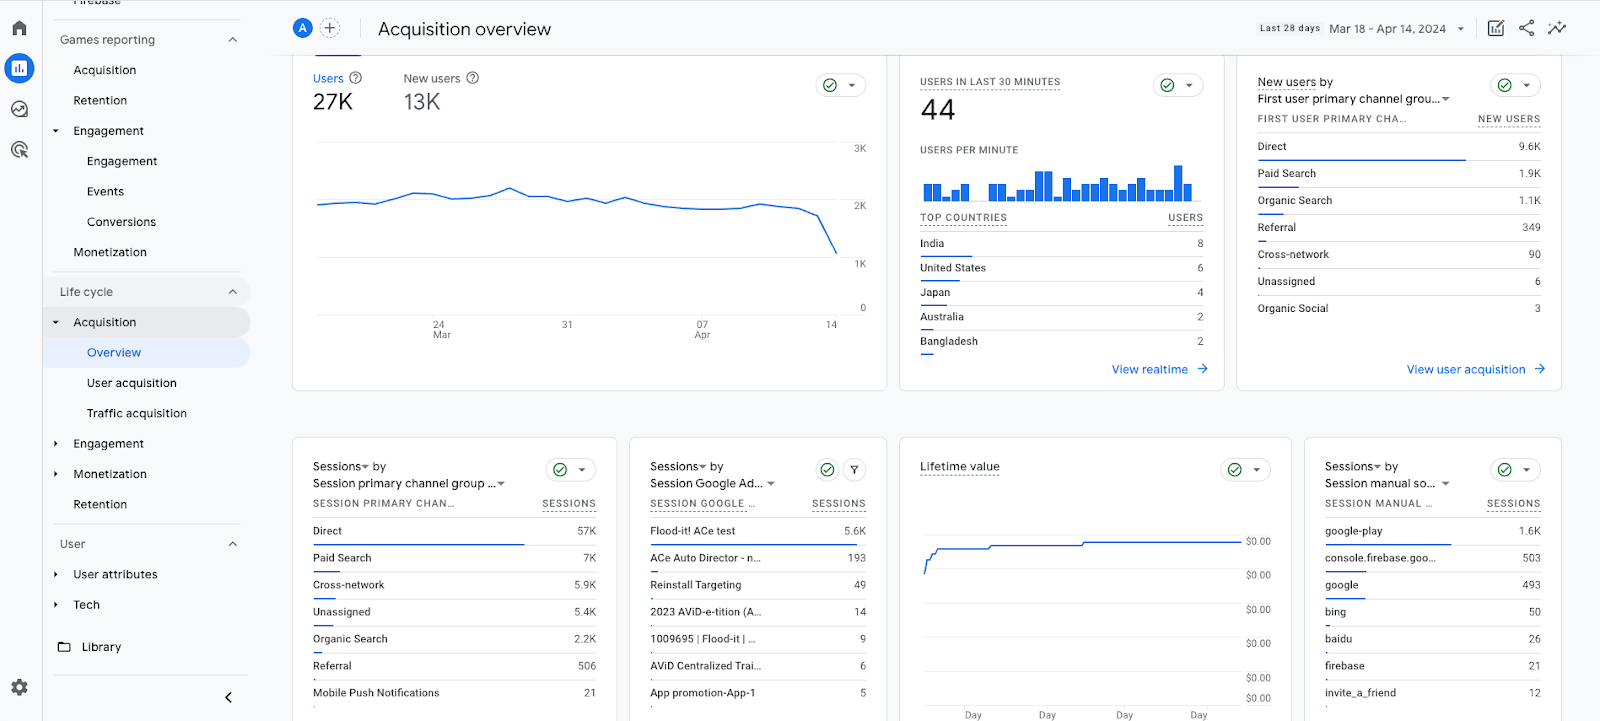This screenshot has width=1600, height=721.
Task: Open the Home icon in left rail
Action: pos(19,28)
